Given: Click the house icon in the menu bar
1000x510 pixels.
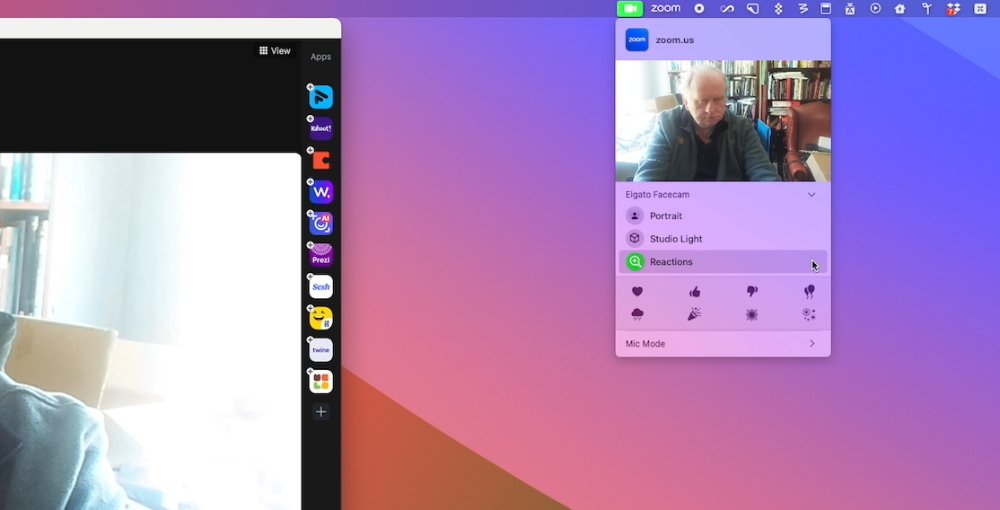Looking at the screenshot, I should pos(900,8).
